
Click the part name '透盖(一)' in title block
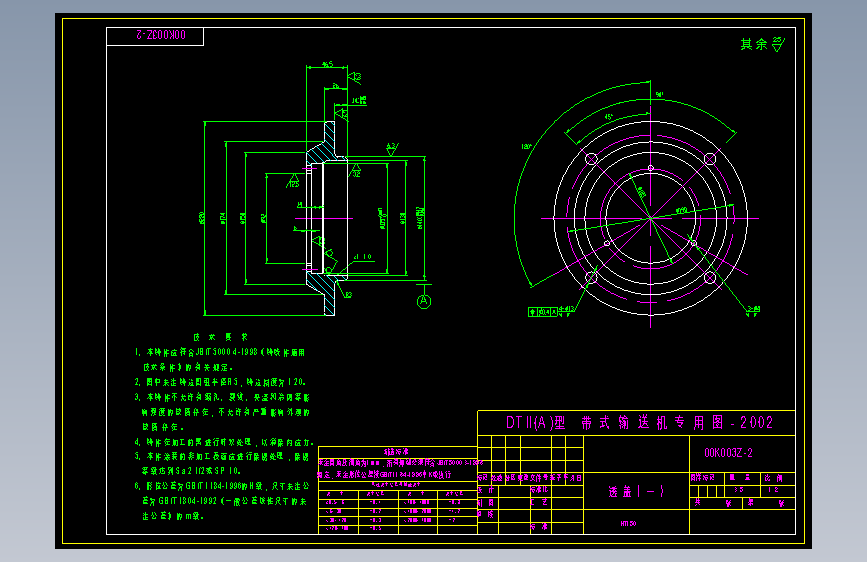pyautogui.click(x=636, y=491)
